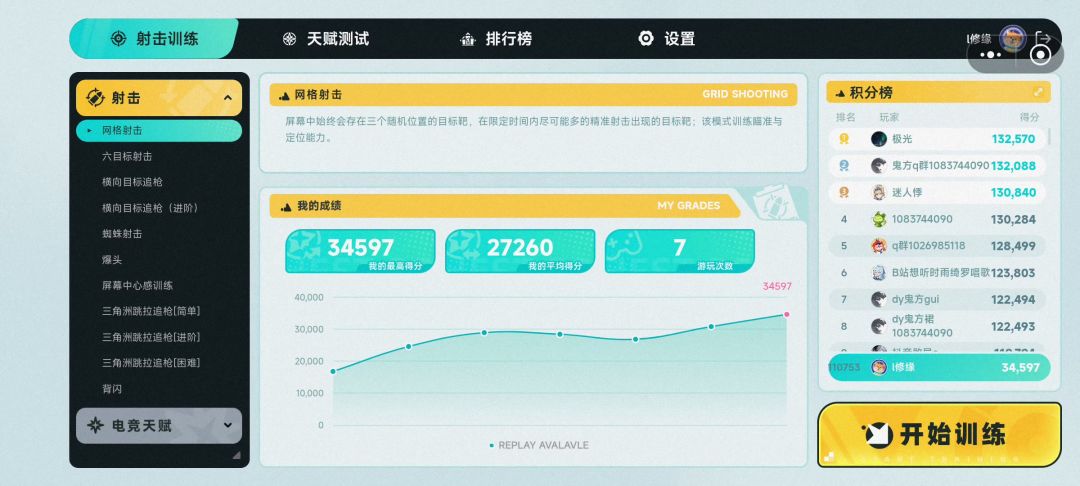The image size is (1080, 486).
Task: Switch to the 天赋测试 tab
Action: click(x=338, y=39)
